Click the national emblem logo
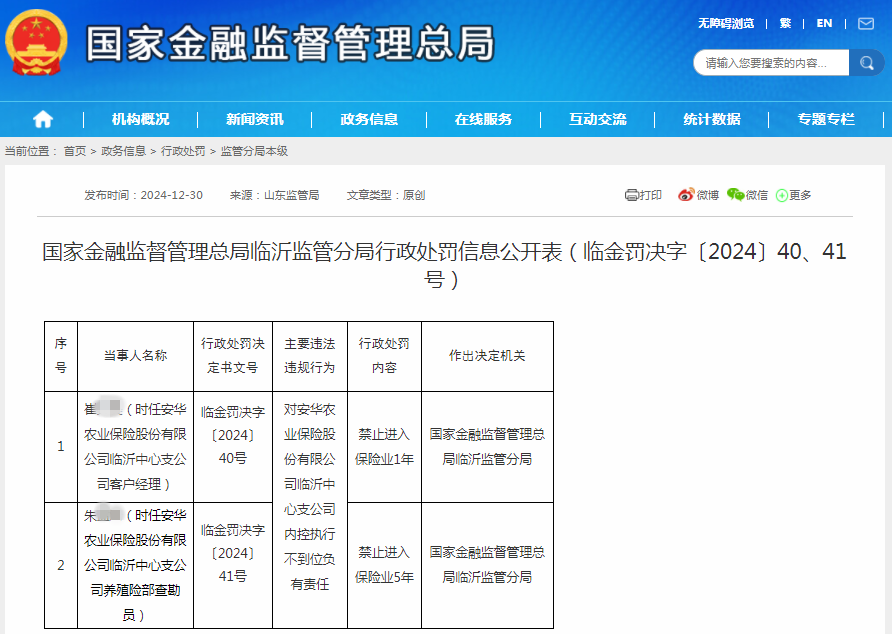Viewport: 892px width, 634px height. 36,42
